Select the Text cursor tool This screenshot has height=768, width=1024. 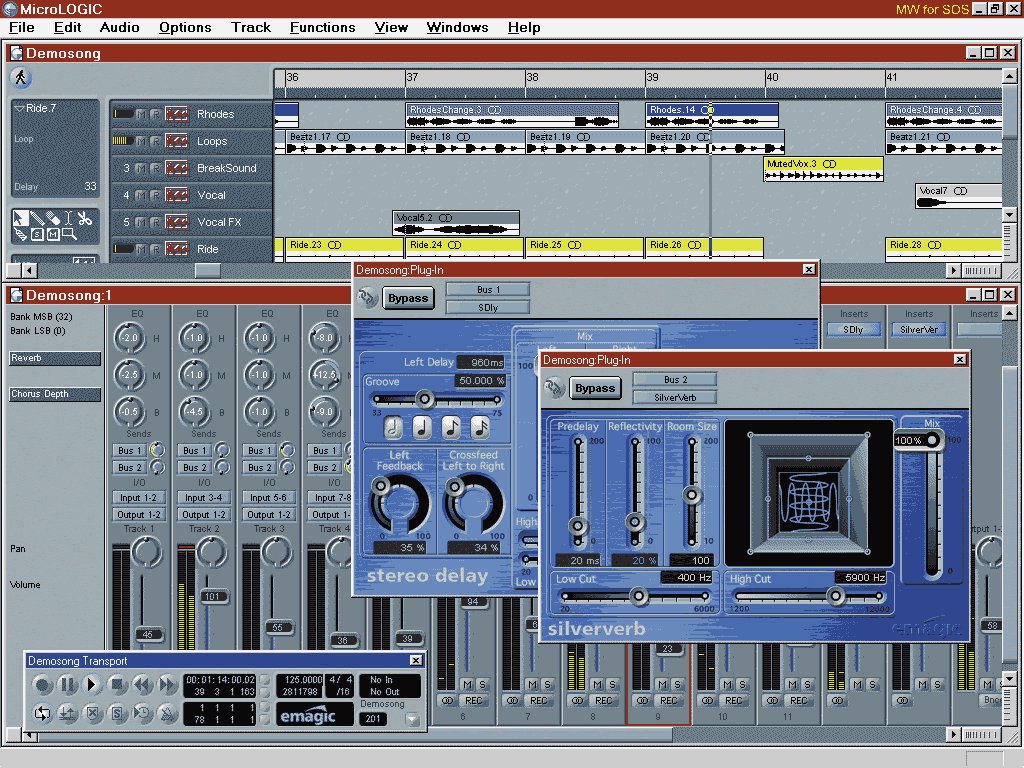tap(68, 219)
